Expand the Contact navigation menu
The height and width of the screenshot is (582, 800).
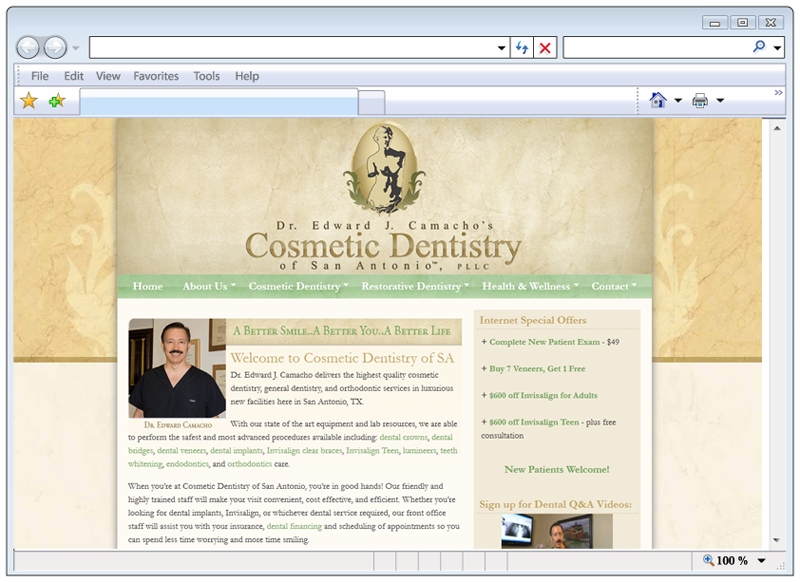click(614, 286)
